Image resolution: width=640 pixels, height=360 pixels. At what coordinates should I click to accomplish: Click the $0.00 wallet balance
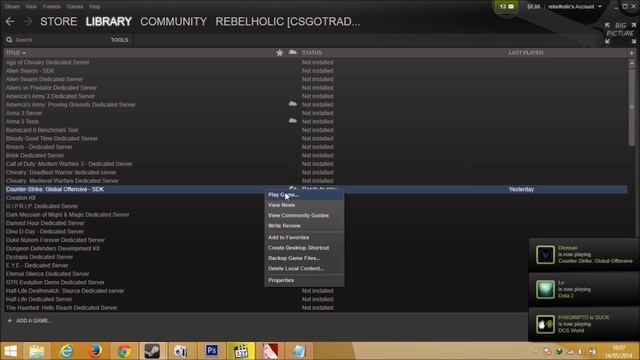533,7
